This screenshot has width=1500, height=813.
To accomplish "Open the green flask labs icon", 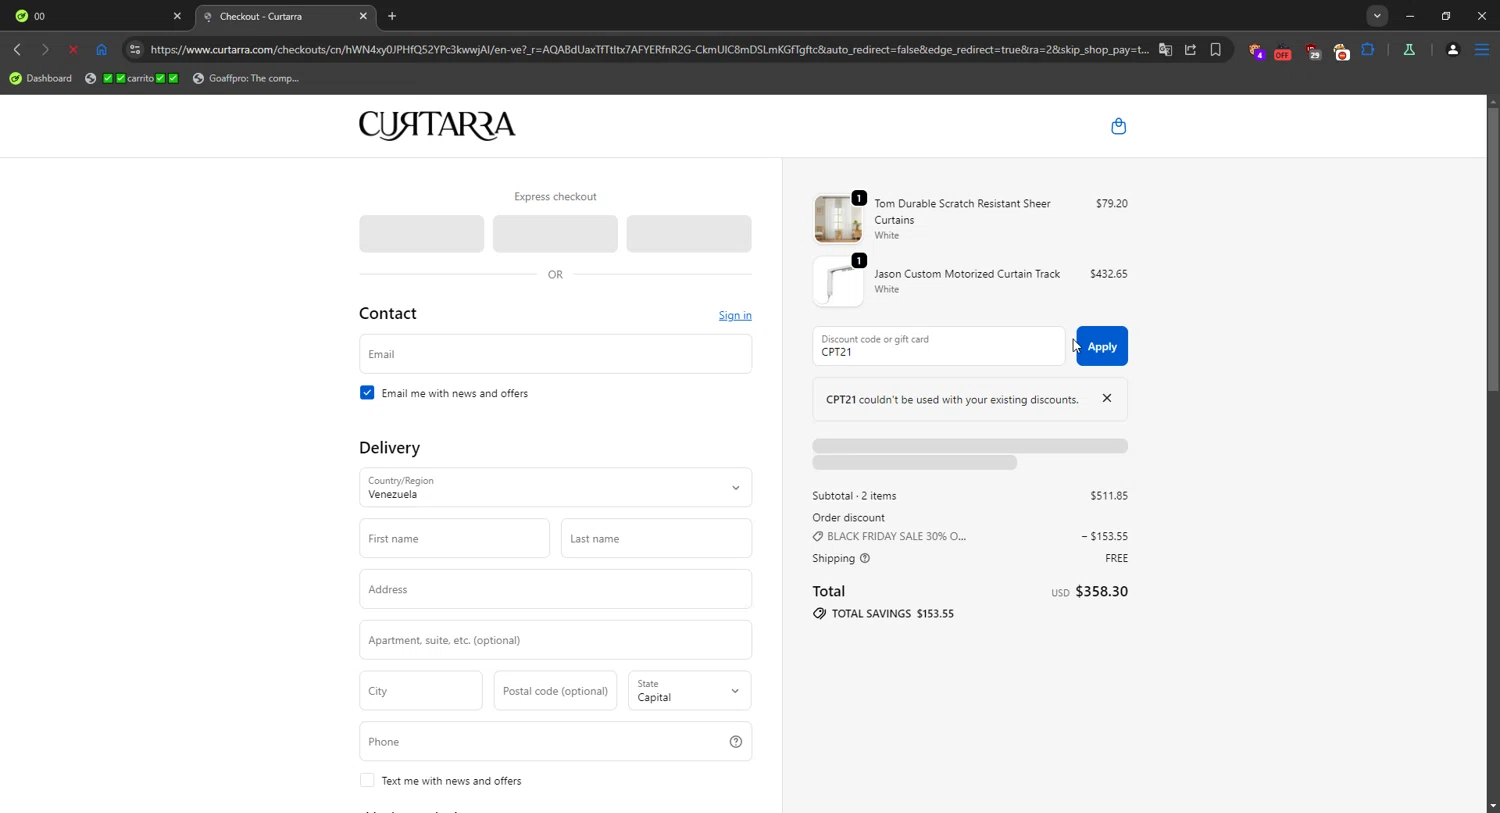I will [x=1409, y=49].
